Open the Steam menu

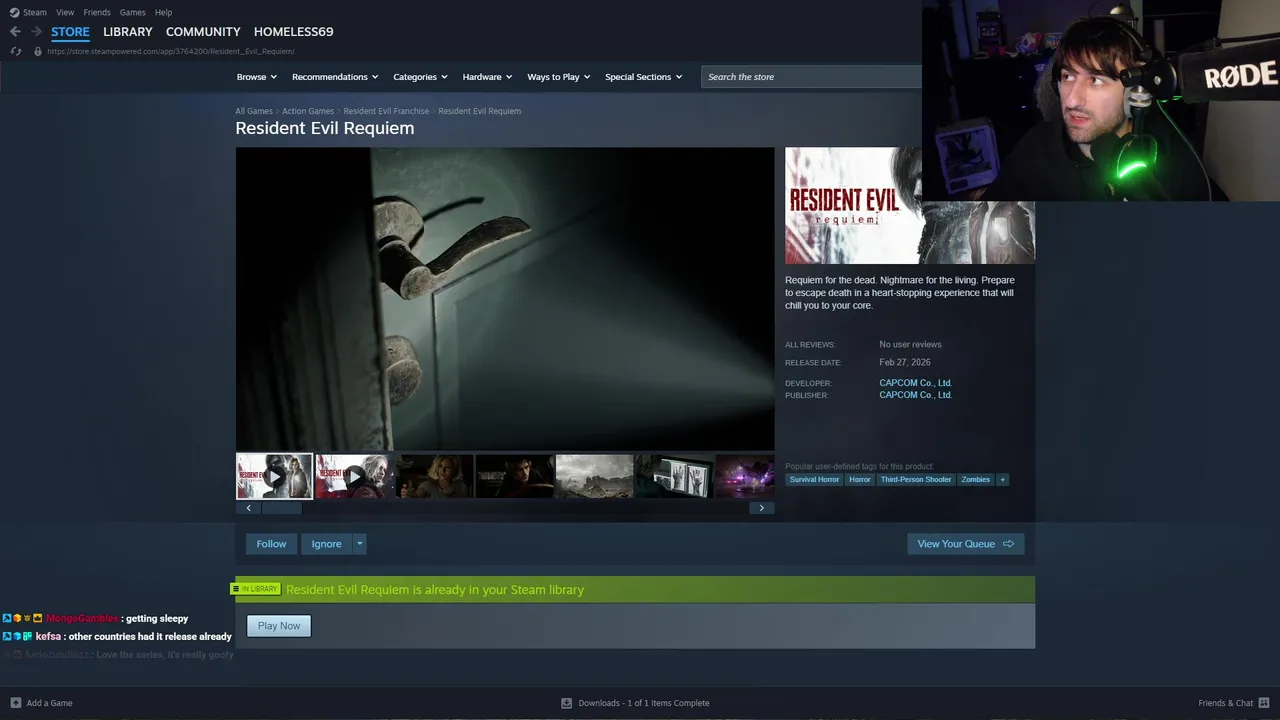pyautogui.click(x=35, y=12)
